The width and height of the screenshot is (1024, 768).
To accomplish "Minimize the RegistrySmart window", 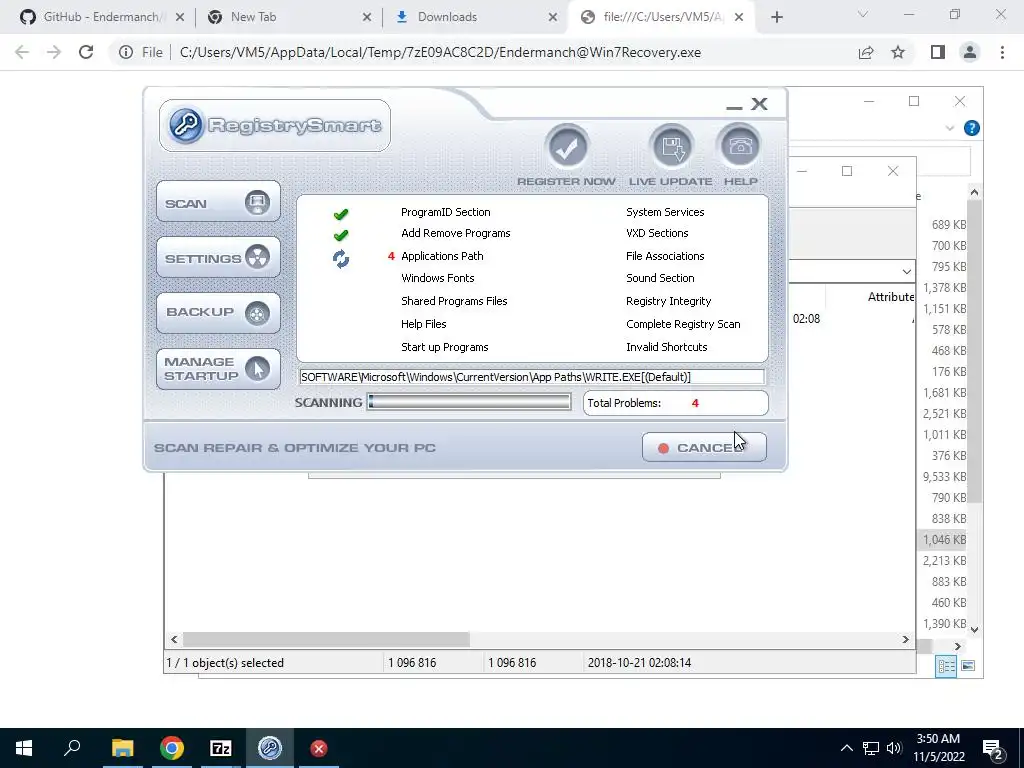I will [734, 106].
